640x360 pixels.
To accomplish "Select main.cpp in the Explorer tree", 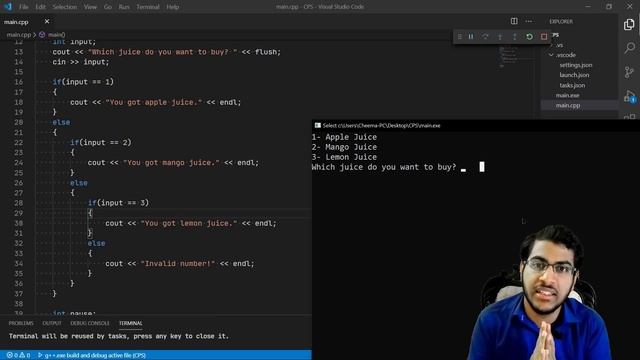I will [568, 105].
